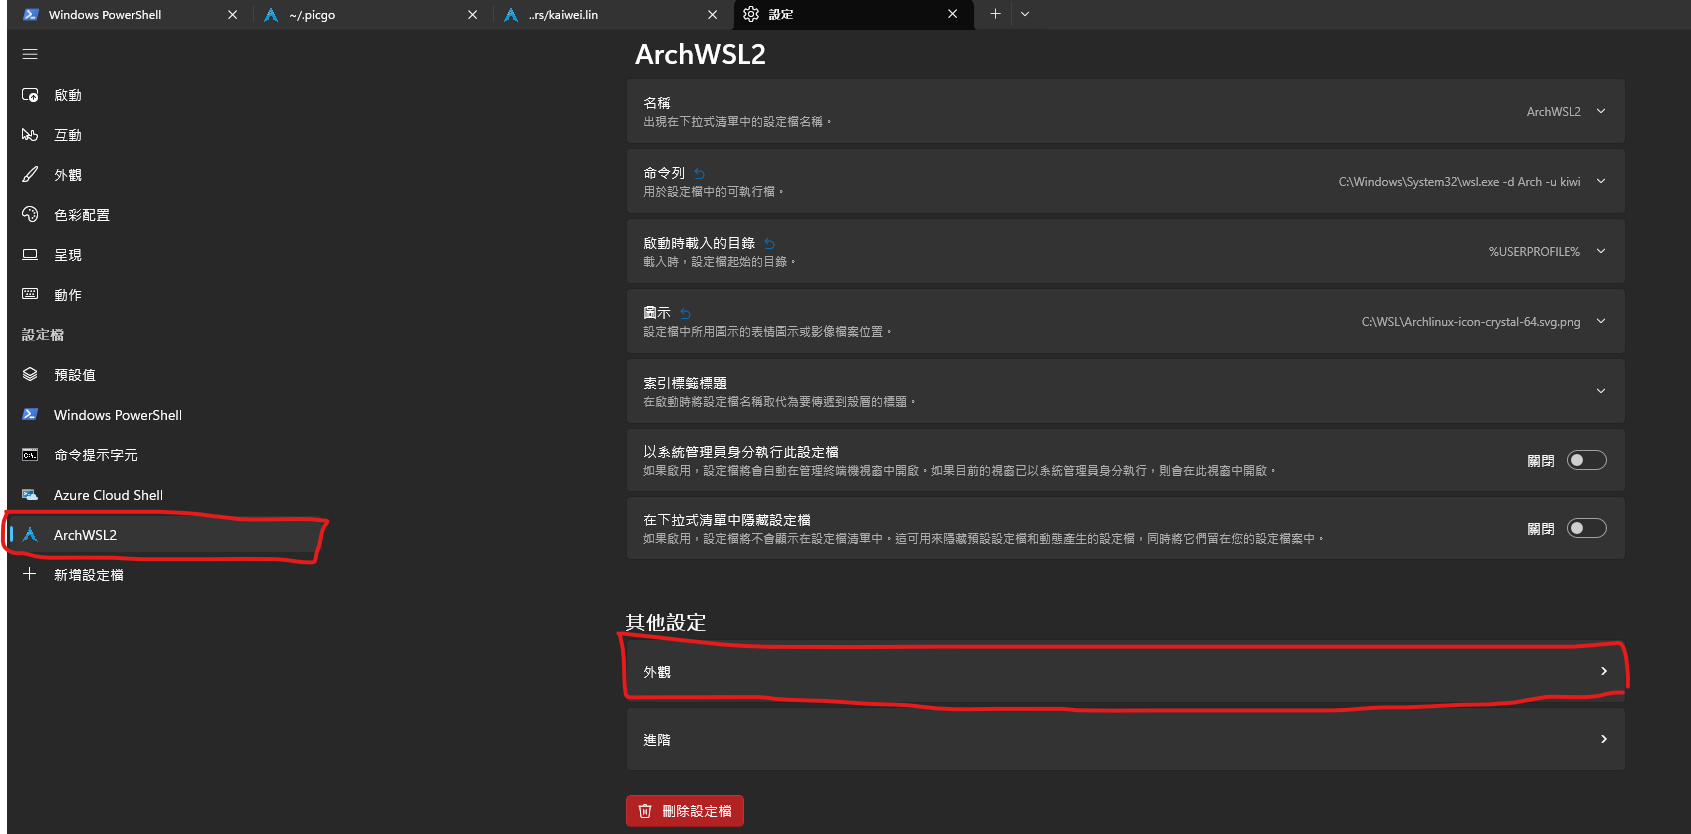Open the 進階 advanced subpage

[1125, 739]
